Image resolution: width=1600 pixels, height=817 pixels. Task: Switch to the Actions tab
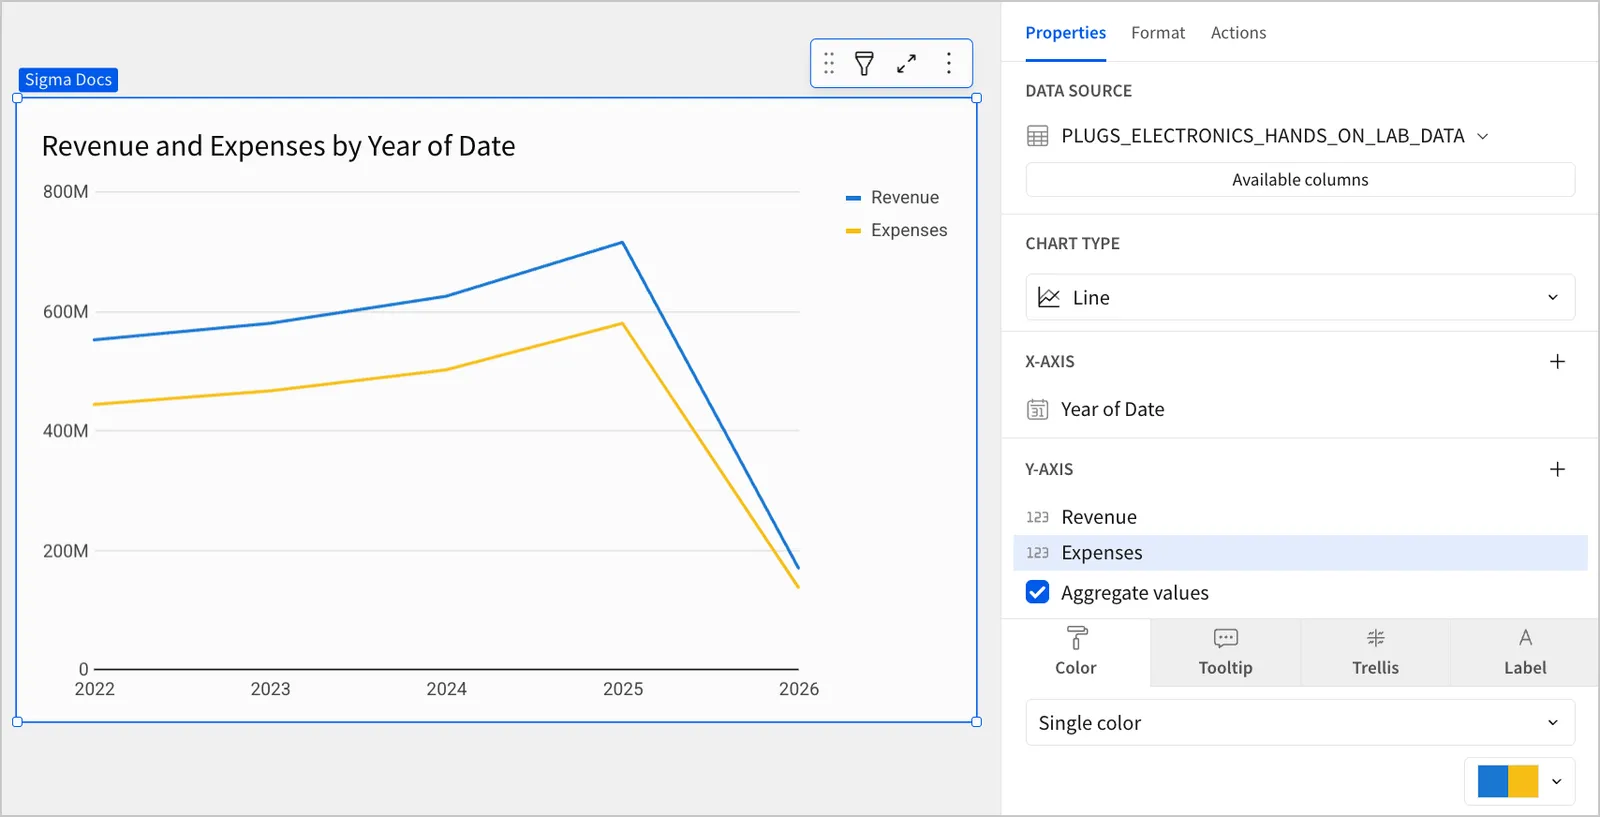(1238, 33)
